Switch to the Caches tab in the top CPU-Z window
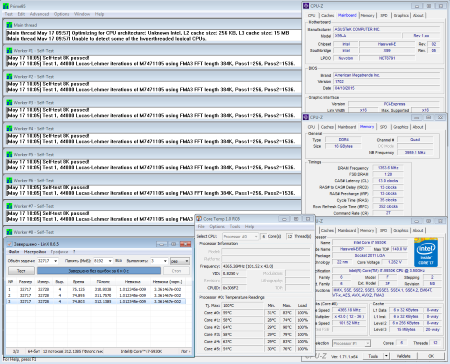The image size is (450, 364). [x=327, y=15]
